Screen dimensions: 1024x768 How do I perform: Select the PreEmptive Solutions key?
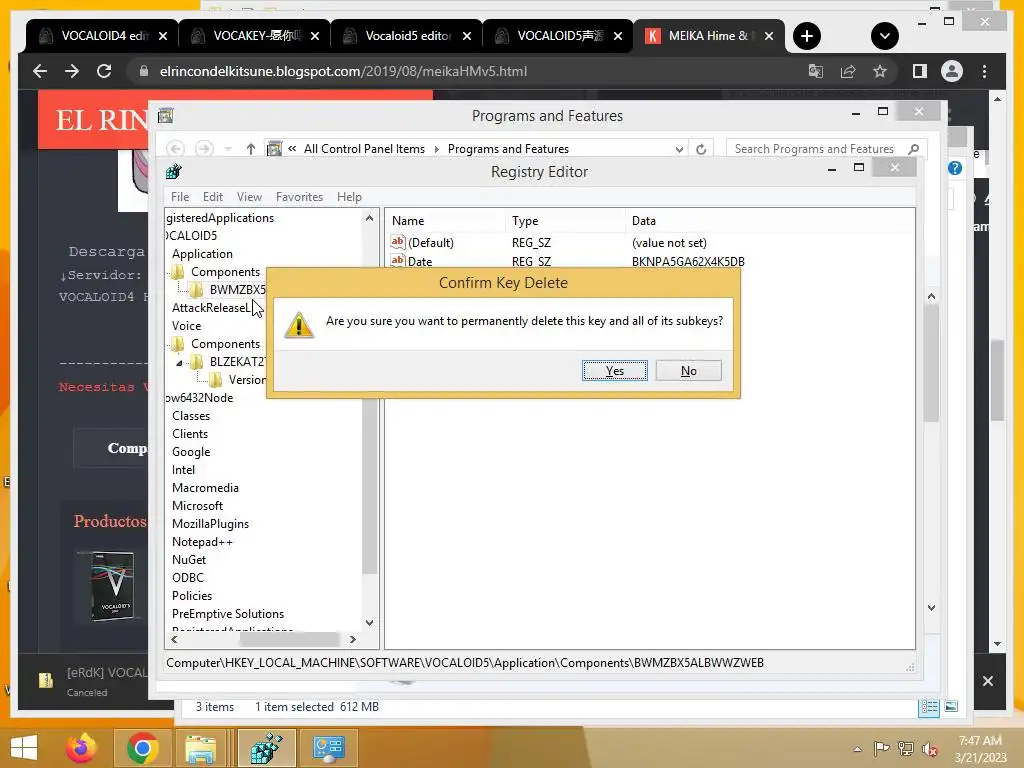228,614
